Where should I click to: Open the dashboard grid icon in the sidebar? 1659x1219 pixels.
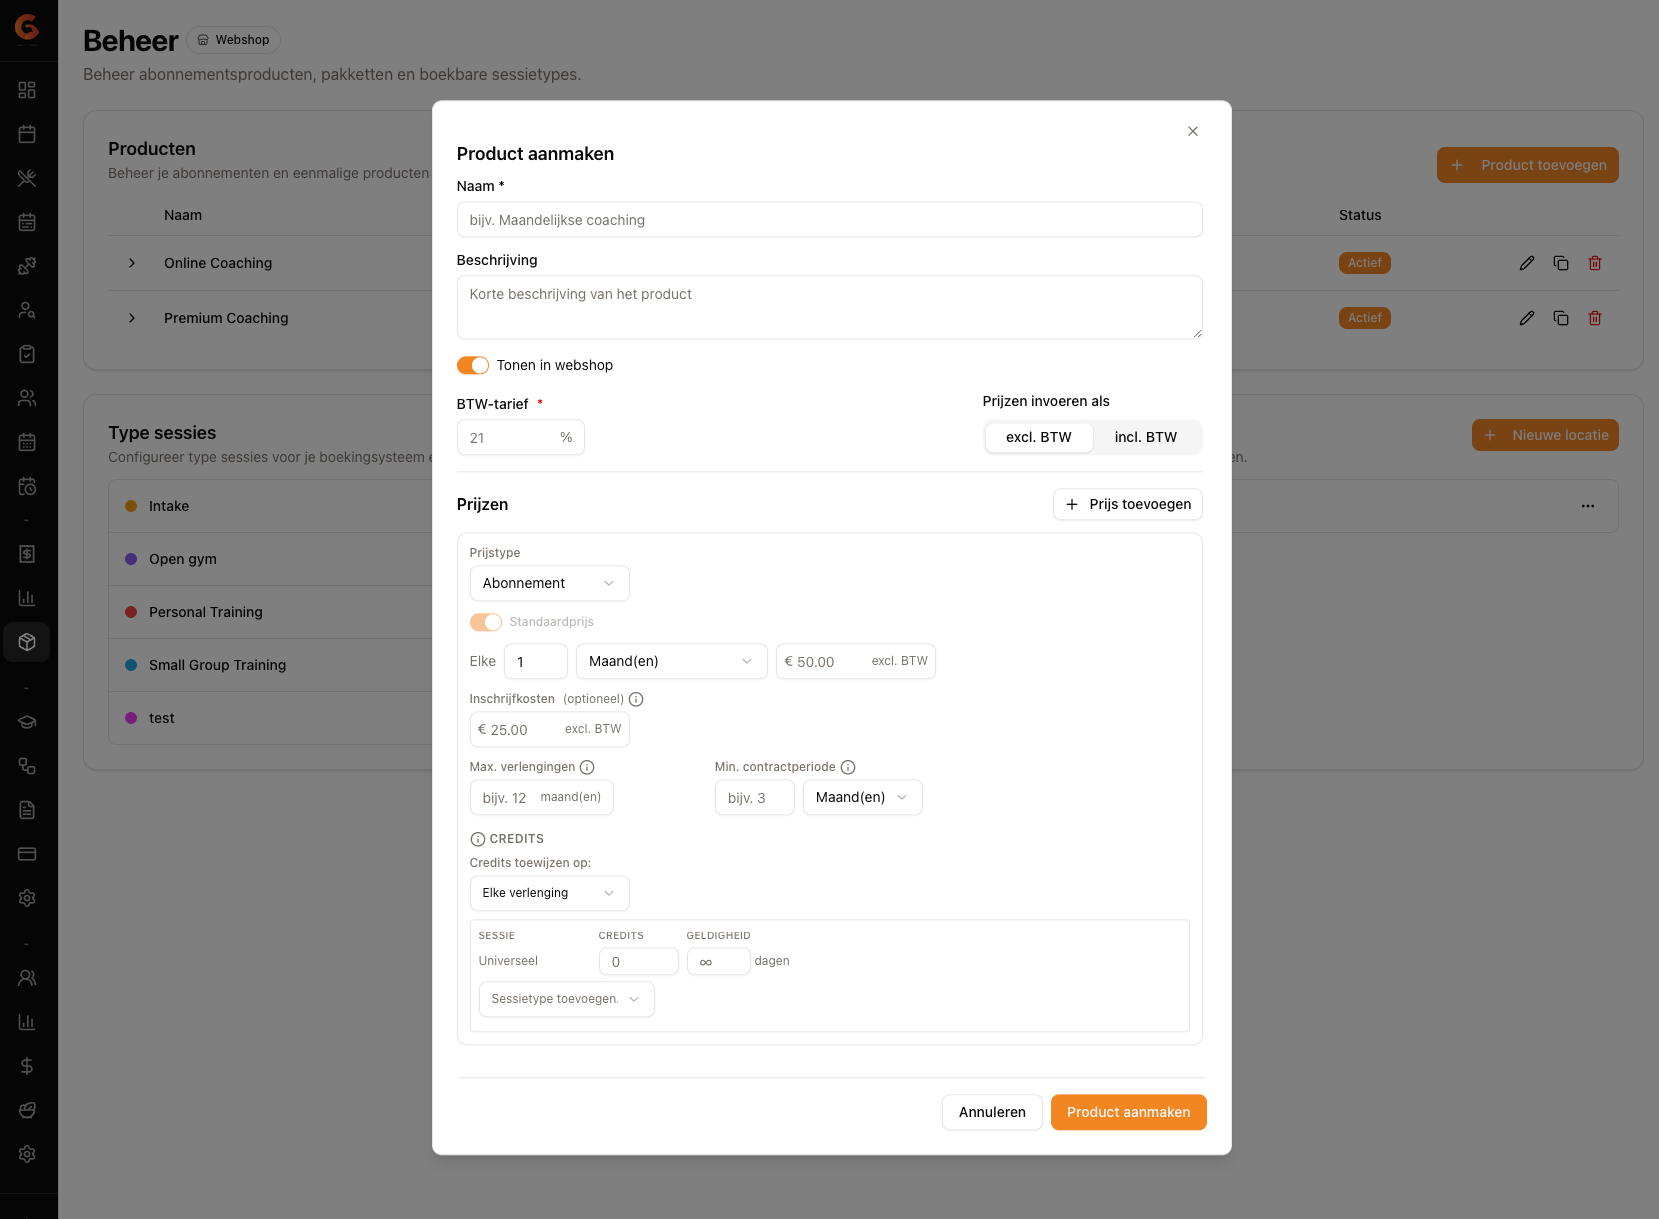click(x=27, y=90)
